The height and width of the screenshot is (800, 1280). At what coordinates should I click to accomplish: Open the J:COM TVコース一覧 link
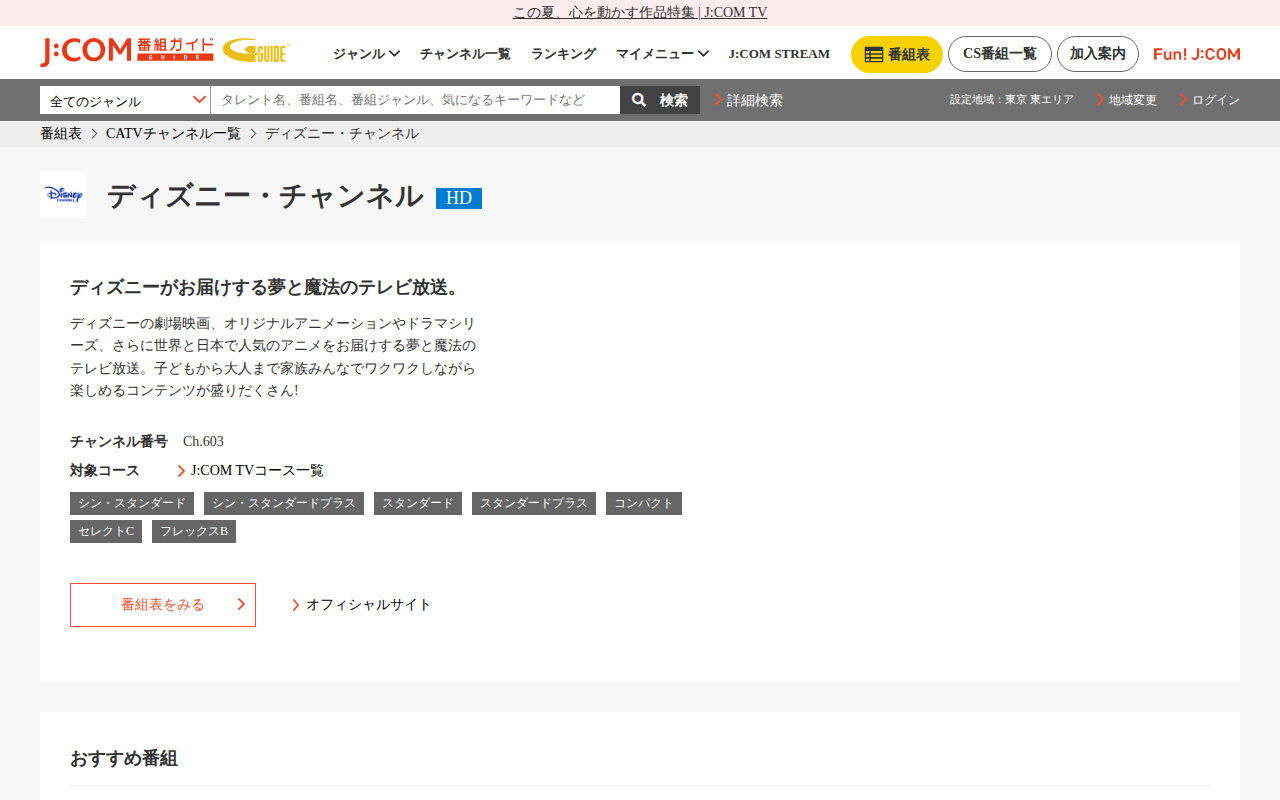251,471
